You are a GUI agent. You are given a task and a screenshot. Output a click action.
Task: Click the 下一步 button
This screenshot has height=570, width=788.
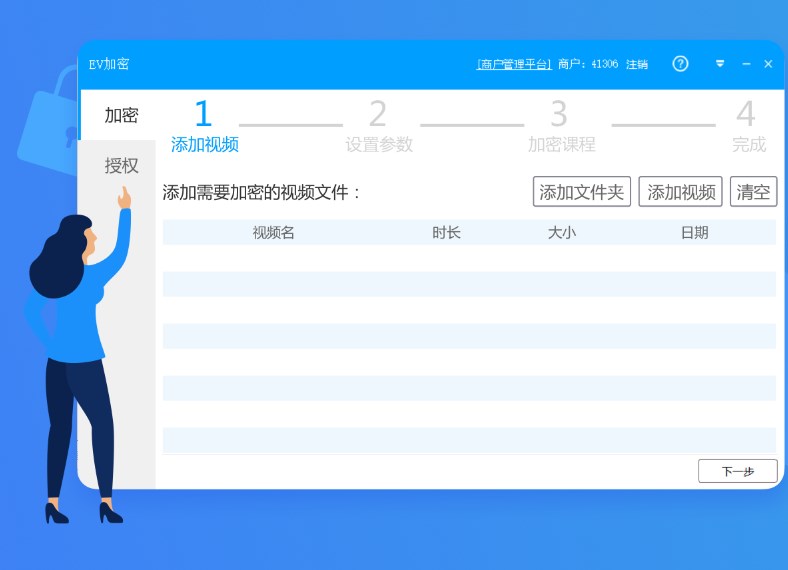tap(737, 471)
